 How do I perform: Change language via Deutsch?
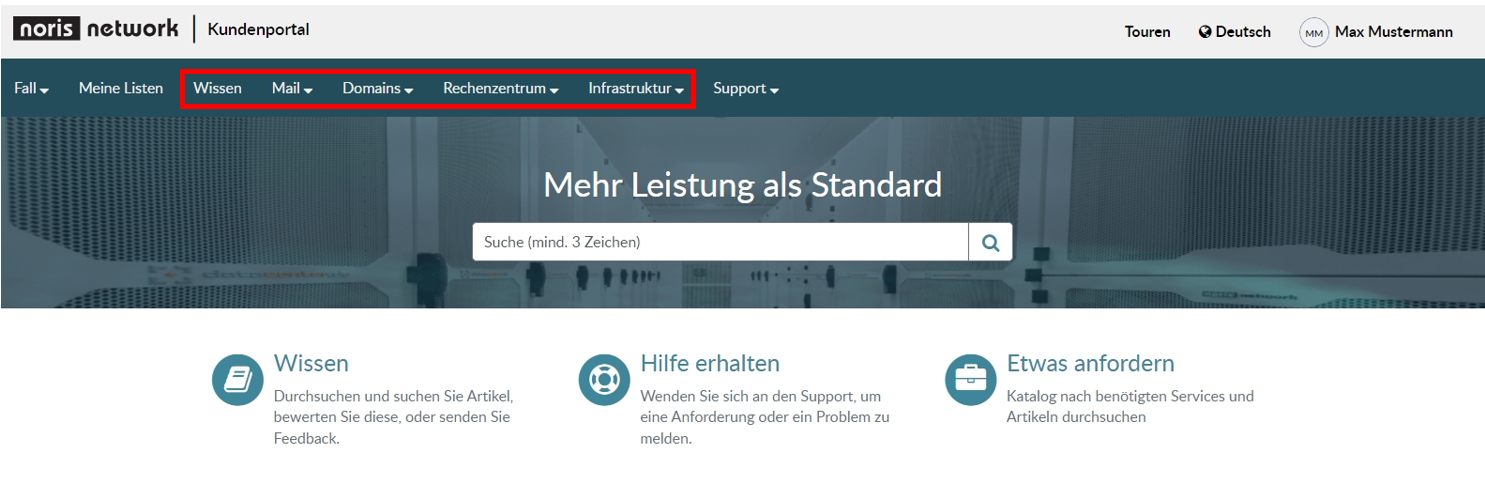pos(1243,32)
